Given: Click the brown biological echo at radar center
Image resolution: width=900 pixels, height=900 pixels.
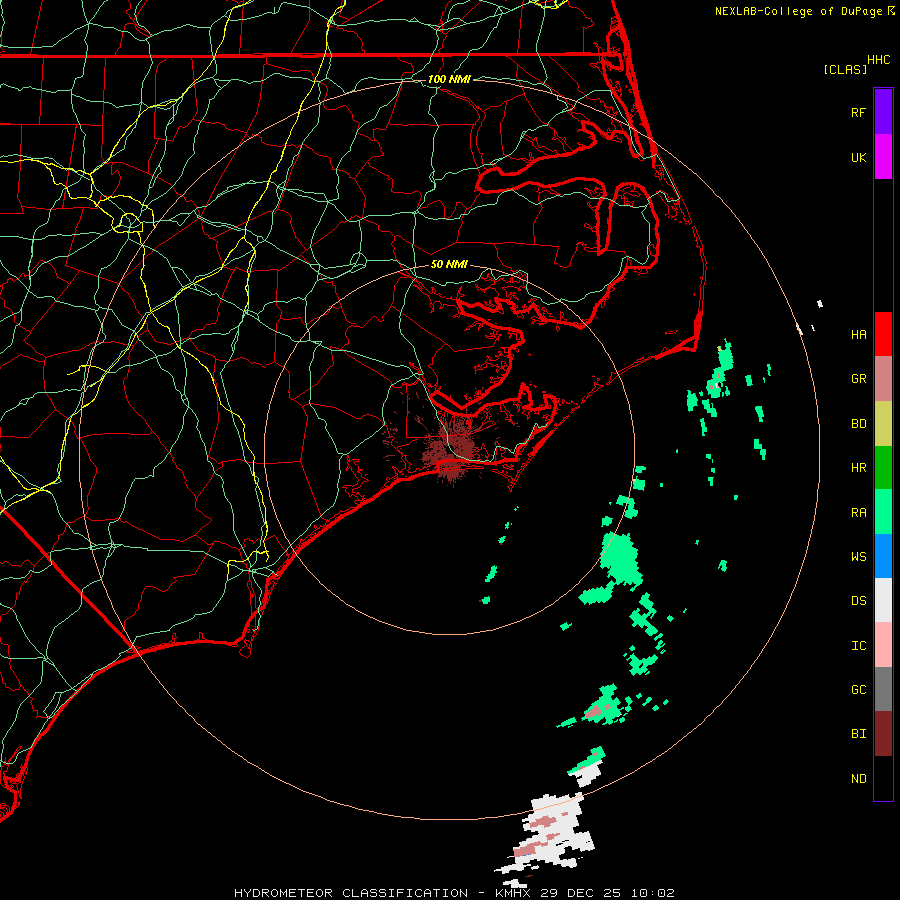Looking at the screenshot, I should [451, 451].
